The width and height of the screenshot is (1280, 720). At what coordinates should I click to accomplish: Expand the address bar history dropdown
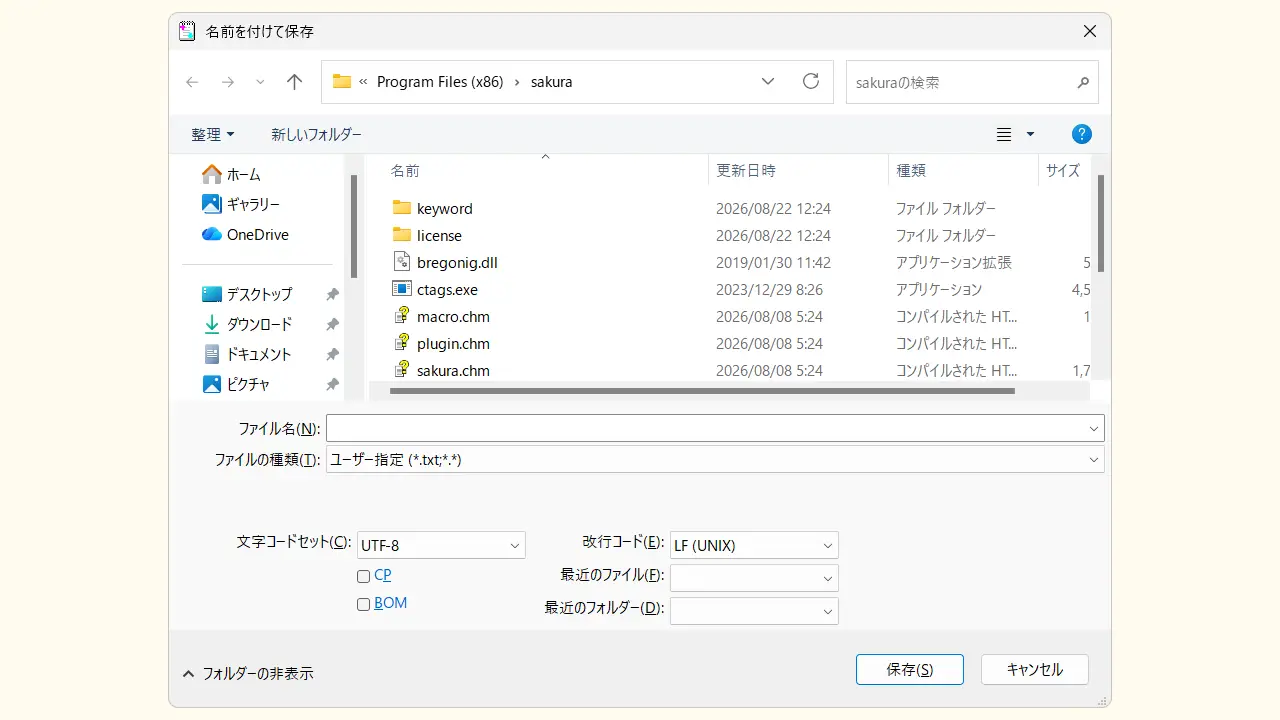pos(768,82)
